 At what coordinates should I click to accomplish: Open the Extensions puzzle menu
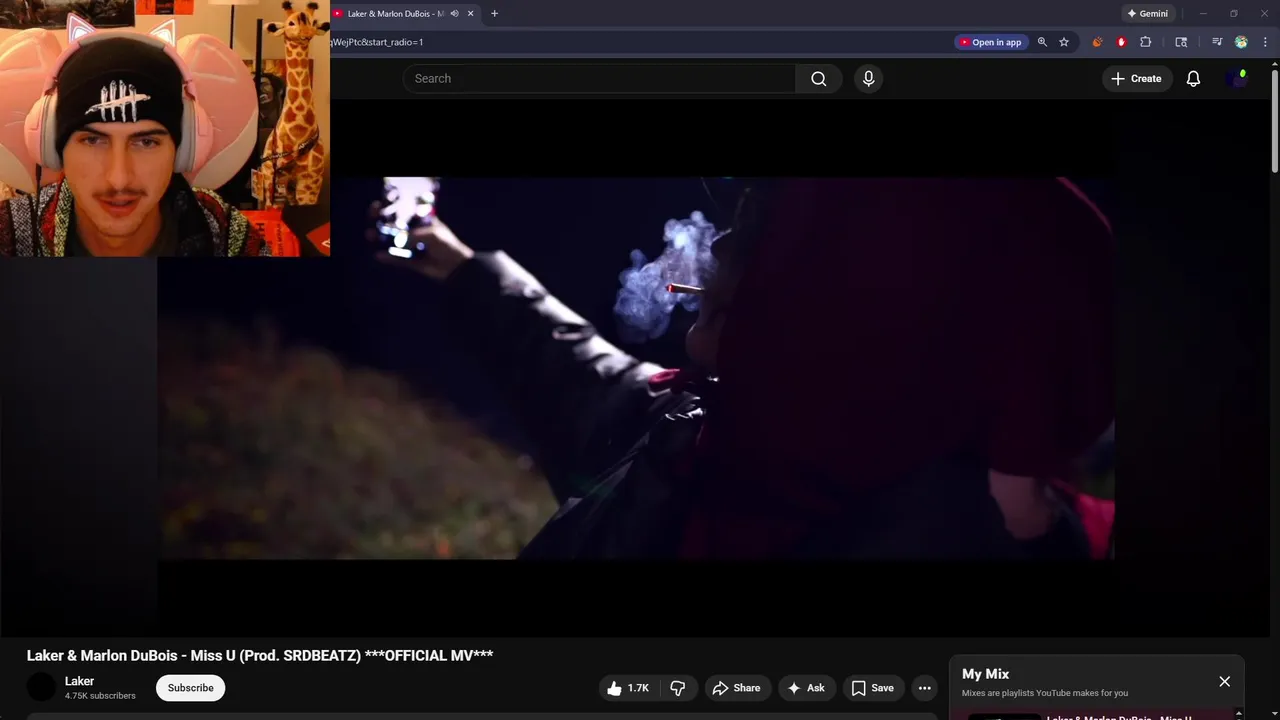coord(1146,42)
